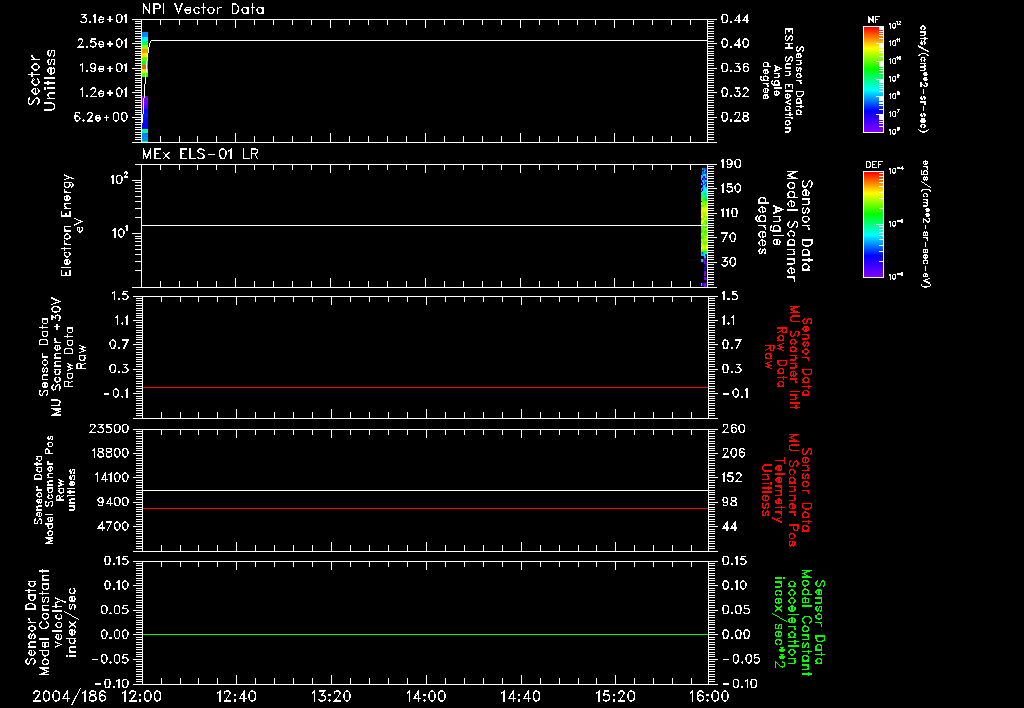Click the 12:40 time axis label
The image size is (1024, 708).
coord(236,696)
